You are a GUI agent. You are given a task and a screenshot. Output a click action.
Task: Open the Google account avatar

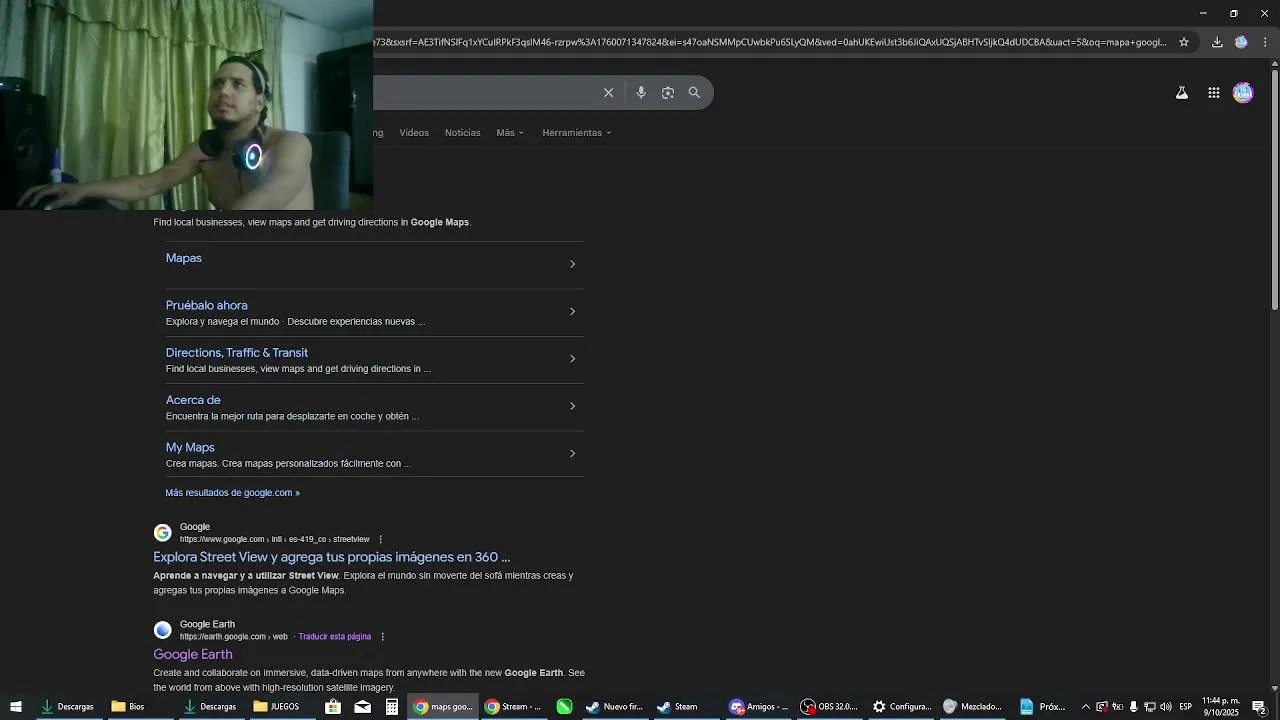(x=1243, y=93)
